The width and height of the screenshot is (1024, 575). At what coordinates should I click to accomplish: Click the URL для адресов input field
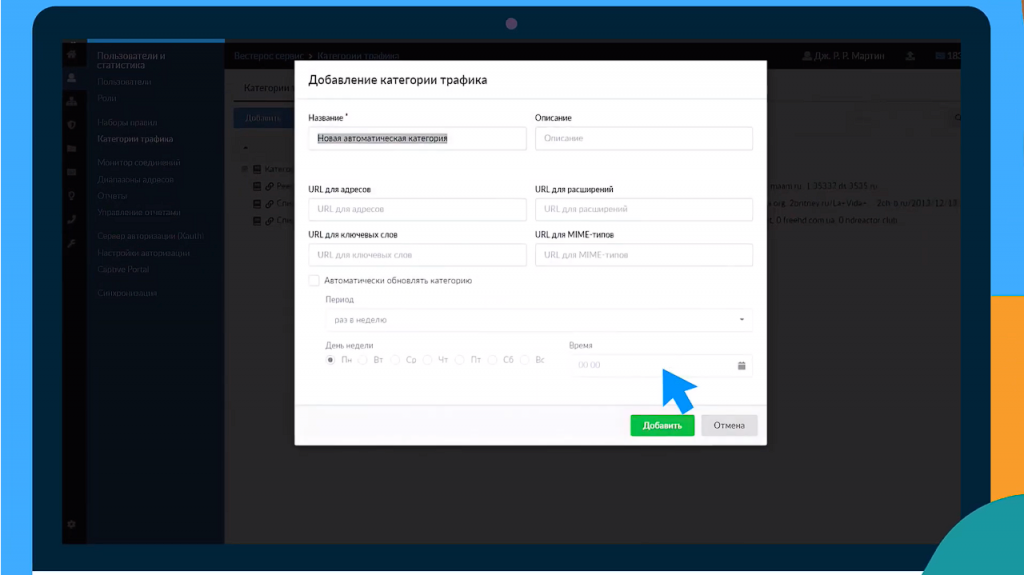417,209
